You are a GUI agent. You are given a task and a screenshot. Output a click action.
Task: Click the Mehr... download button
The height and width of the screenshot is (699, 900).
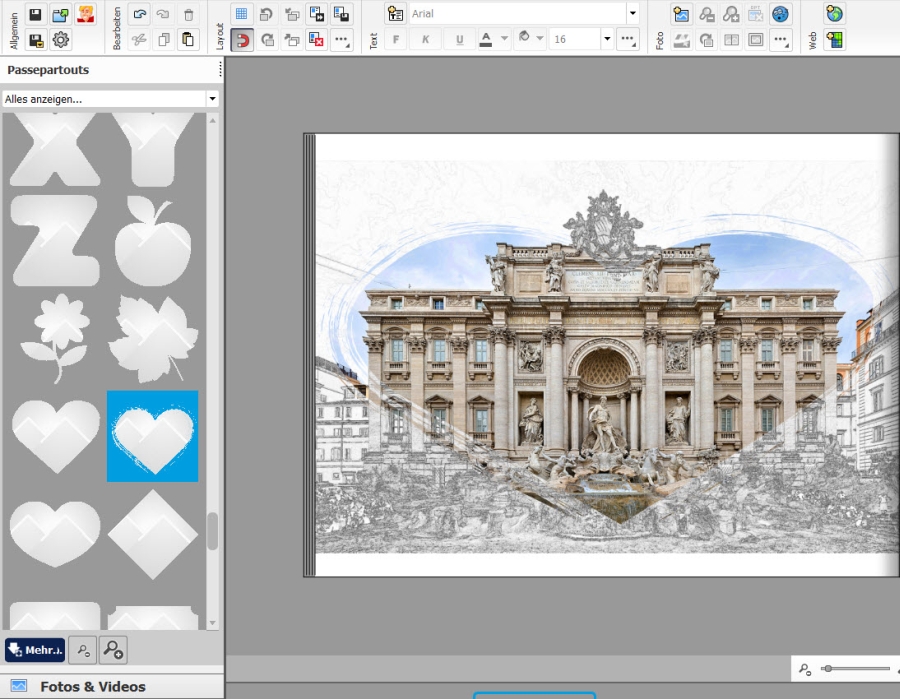tap(35, 650)
